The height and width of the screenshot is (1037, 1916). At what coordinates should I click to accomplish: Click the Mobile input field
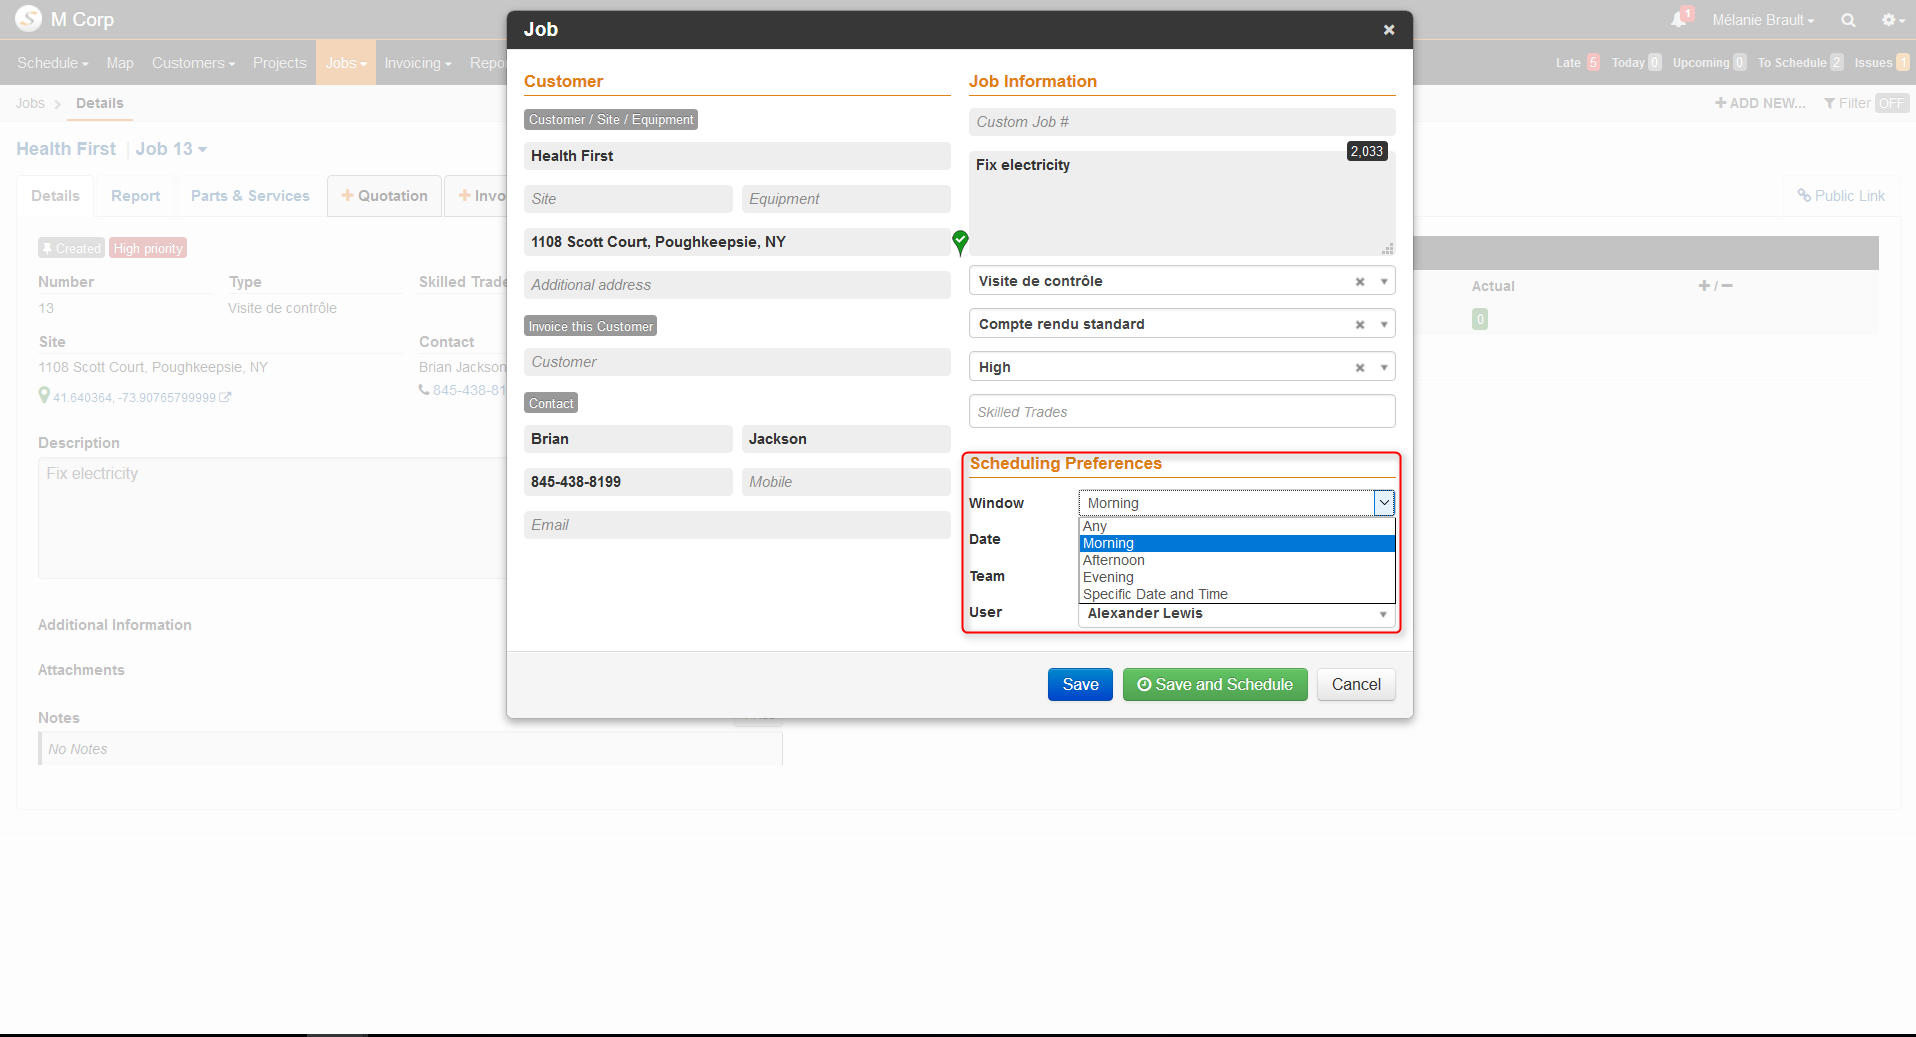coord(846,482)
